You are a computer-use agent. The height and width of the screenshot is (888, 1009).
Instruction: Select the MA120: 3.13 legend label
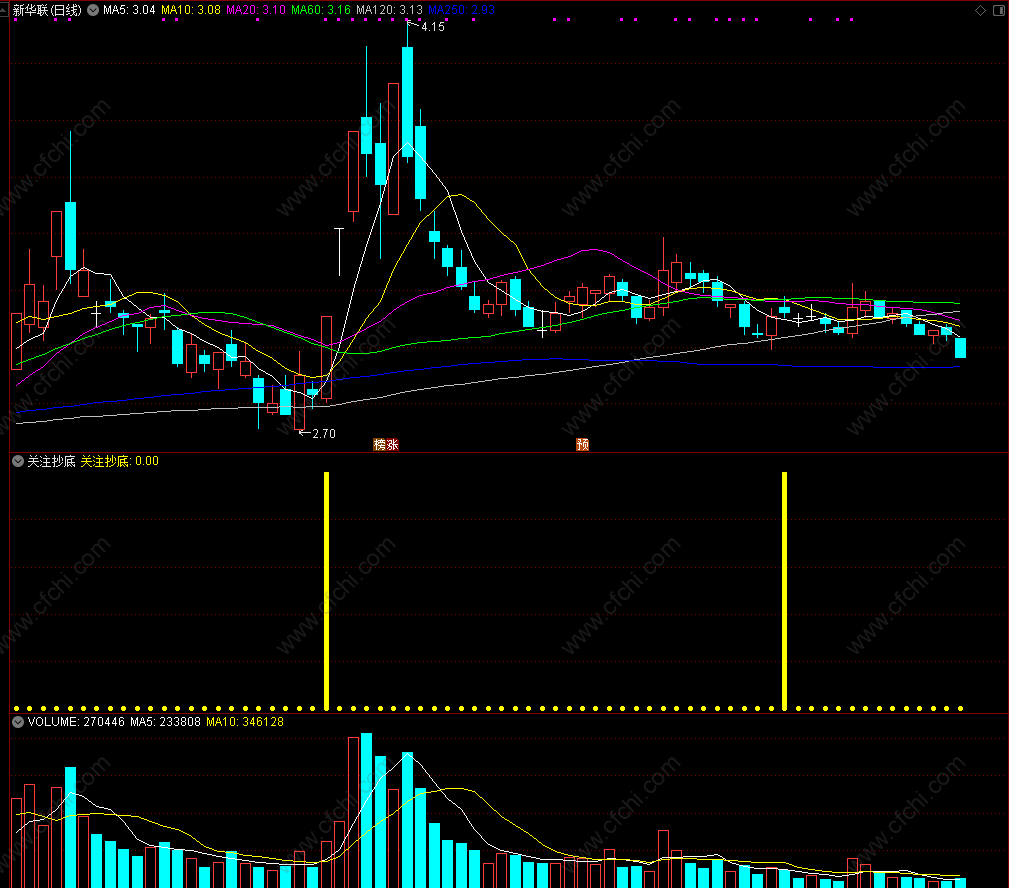(389, 10)
